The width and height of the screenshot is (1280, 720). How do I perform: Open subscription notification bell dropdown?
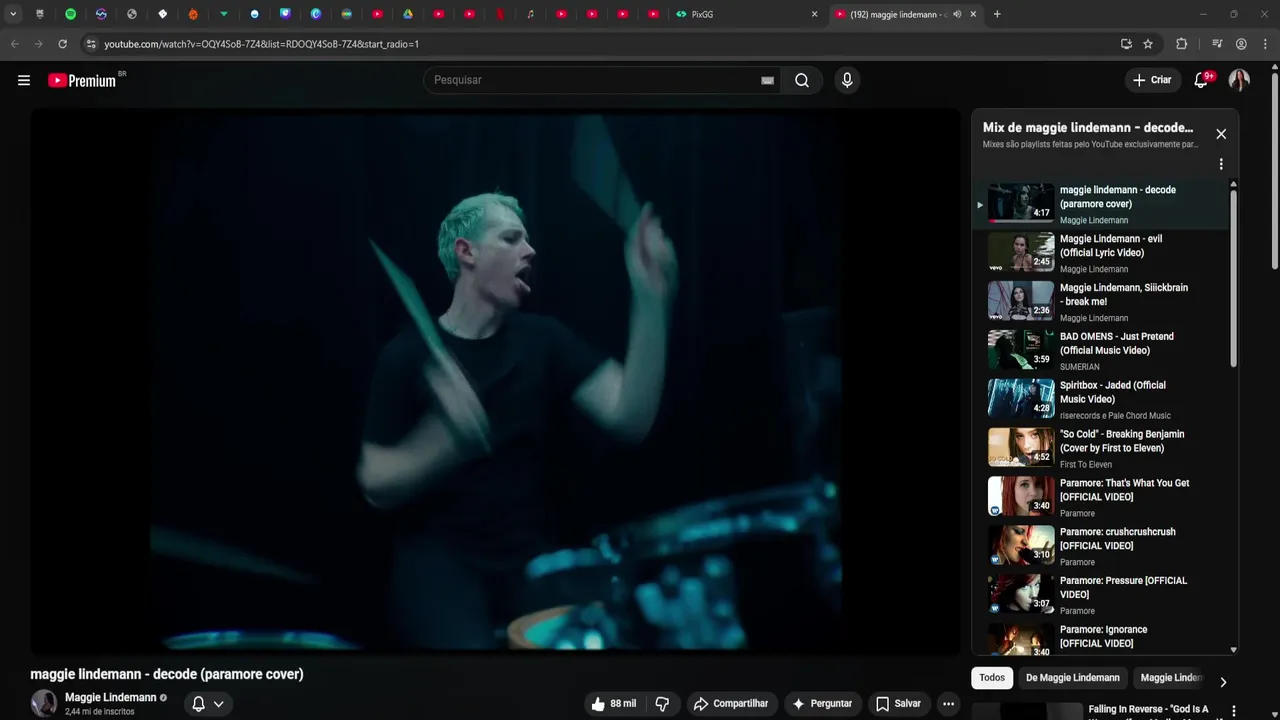click(x=208, y=704)
